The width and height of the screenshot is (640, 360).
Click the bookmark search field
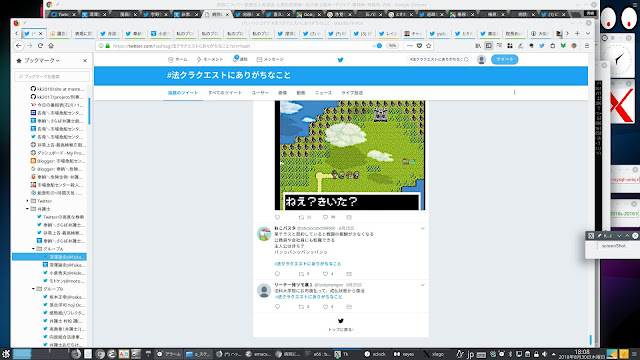52,76
